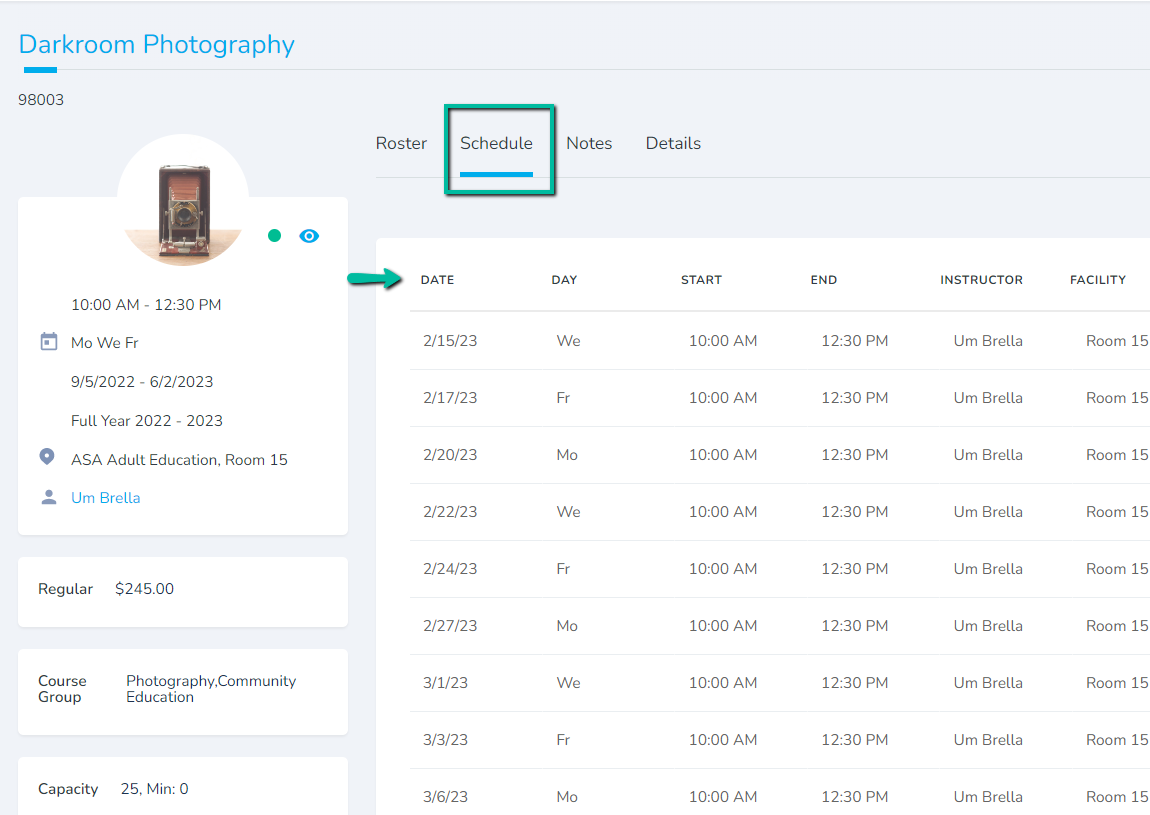The height and width of the screenshot is (815, 1150).
Task: Select the 2/27/23 date cell
Action: click(x=450, y=626)
